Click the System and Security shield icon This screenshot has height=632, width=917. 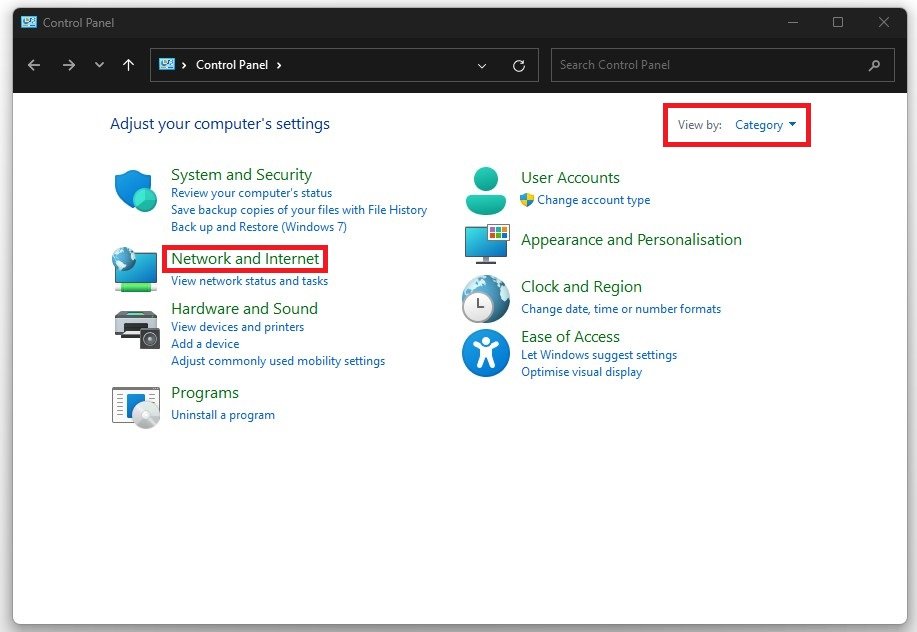coord(135,190)
